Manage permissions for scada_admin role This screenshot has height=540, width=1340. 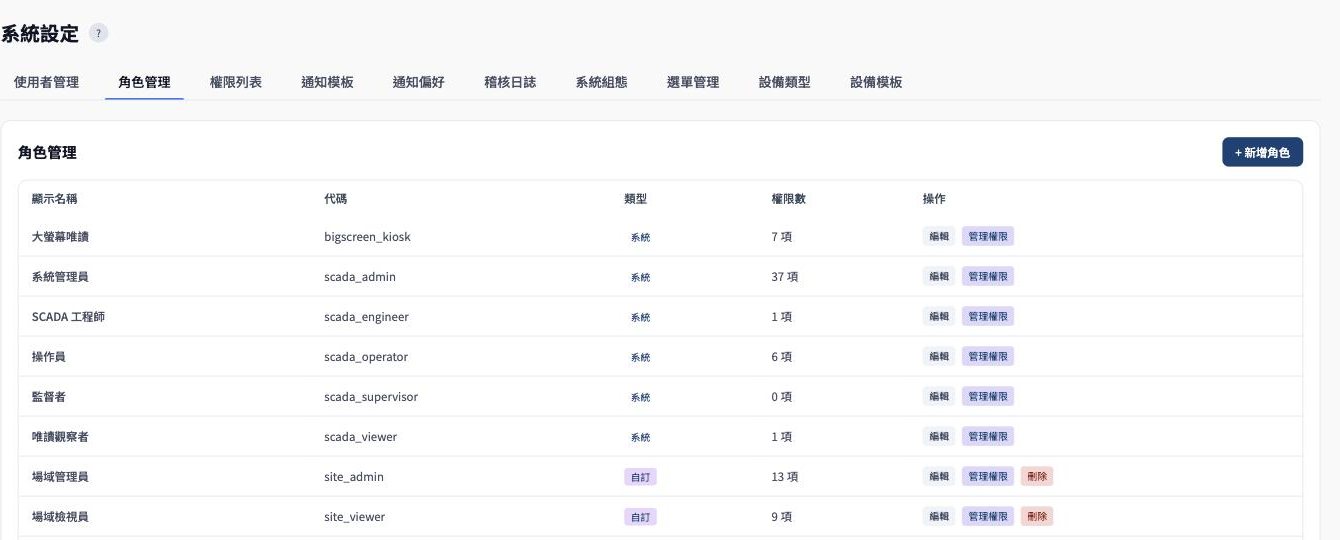[988, 276]
